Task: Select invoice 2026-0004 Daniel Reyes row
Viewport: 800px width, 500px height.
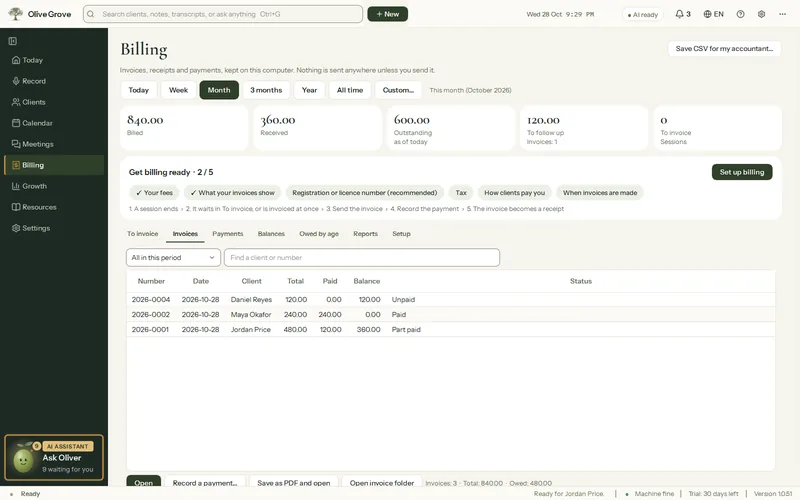Action: [451, 299]
